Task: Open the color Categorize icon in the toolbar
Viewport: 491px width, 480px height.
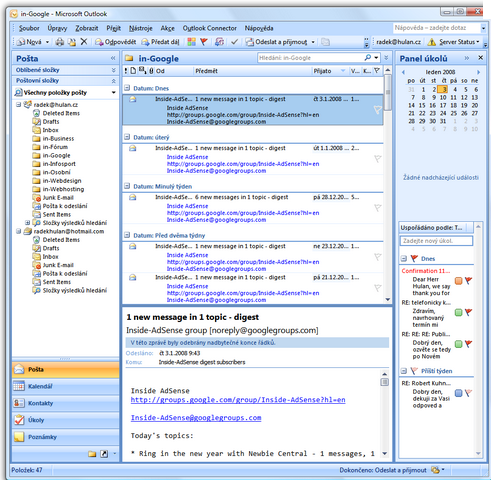Action: pyautogui.click(x=191, y=42)
